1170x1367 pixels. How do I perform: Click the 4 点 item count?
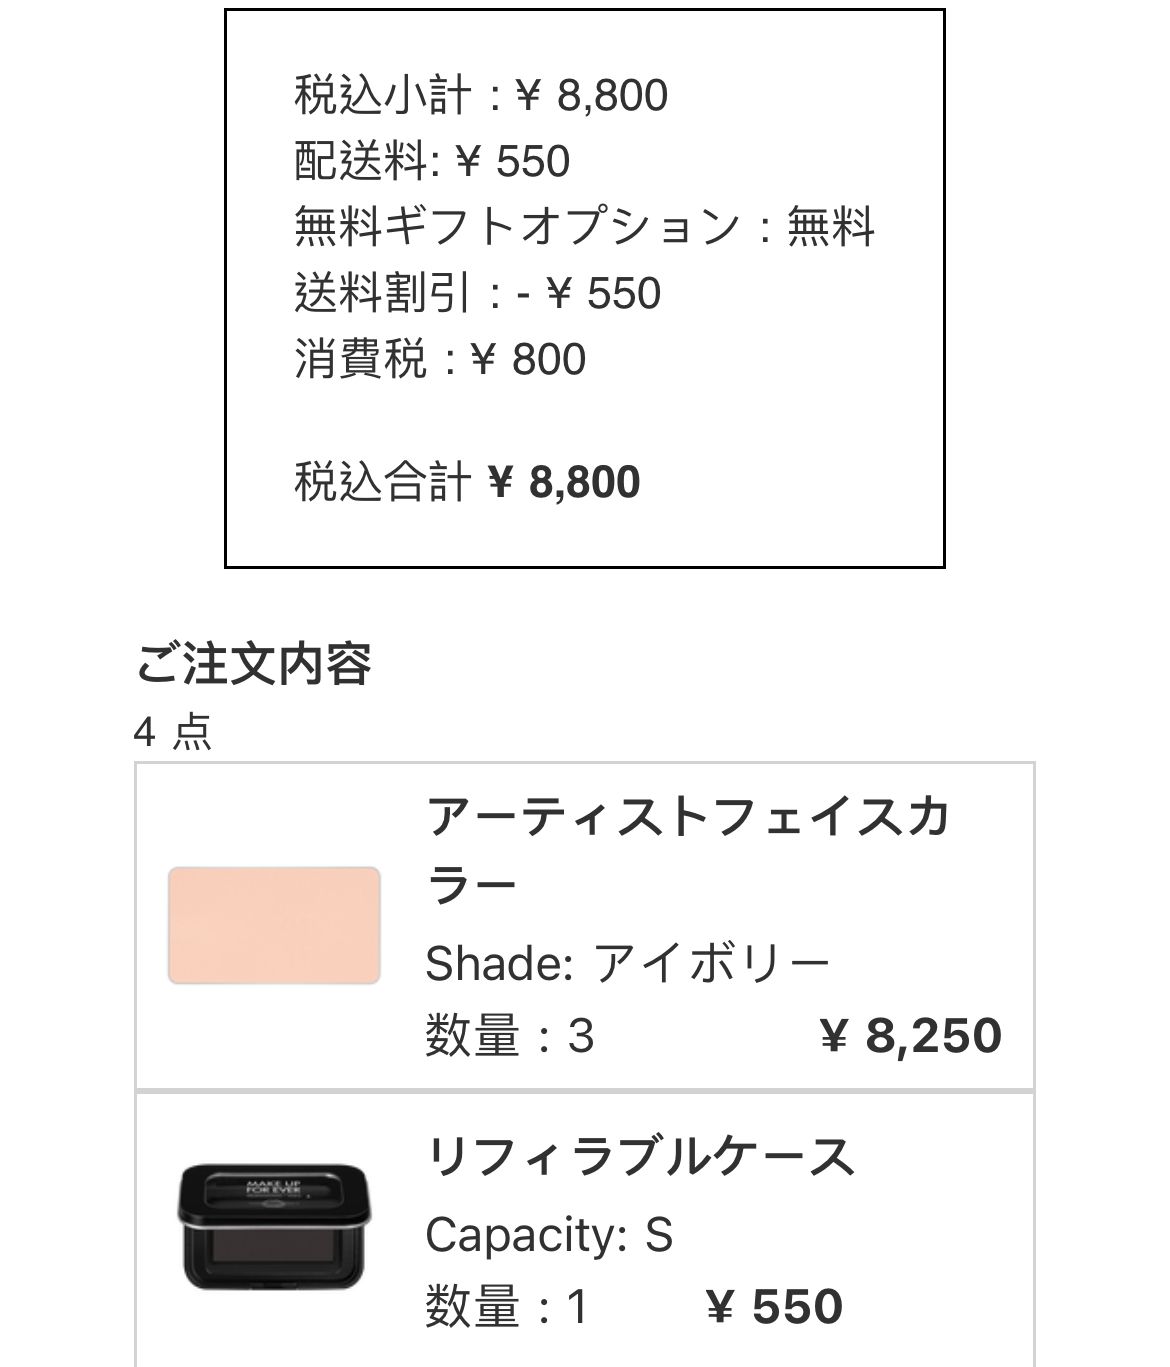tap(173, 732)
